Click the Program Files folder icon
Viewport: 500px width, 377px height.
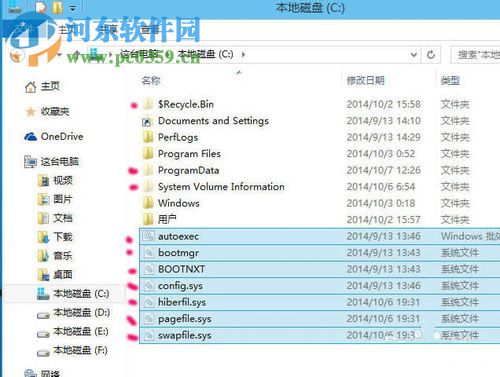tap(148, 154)
